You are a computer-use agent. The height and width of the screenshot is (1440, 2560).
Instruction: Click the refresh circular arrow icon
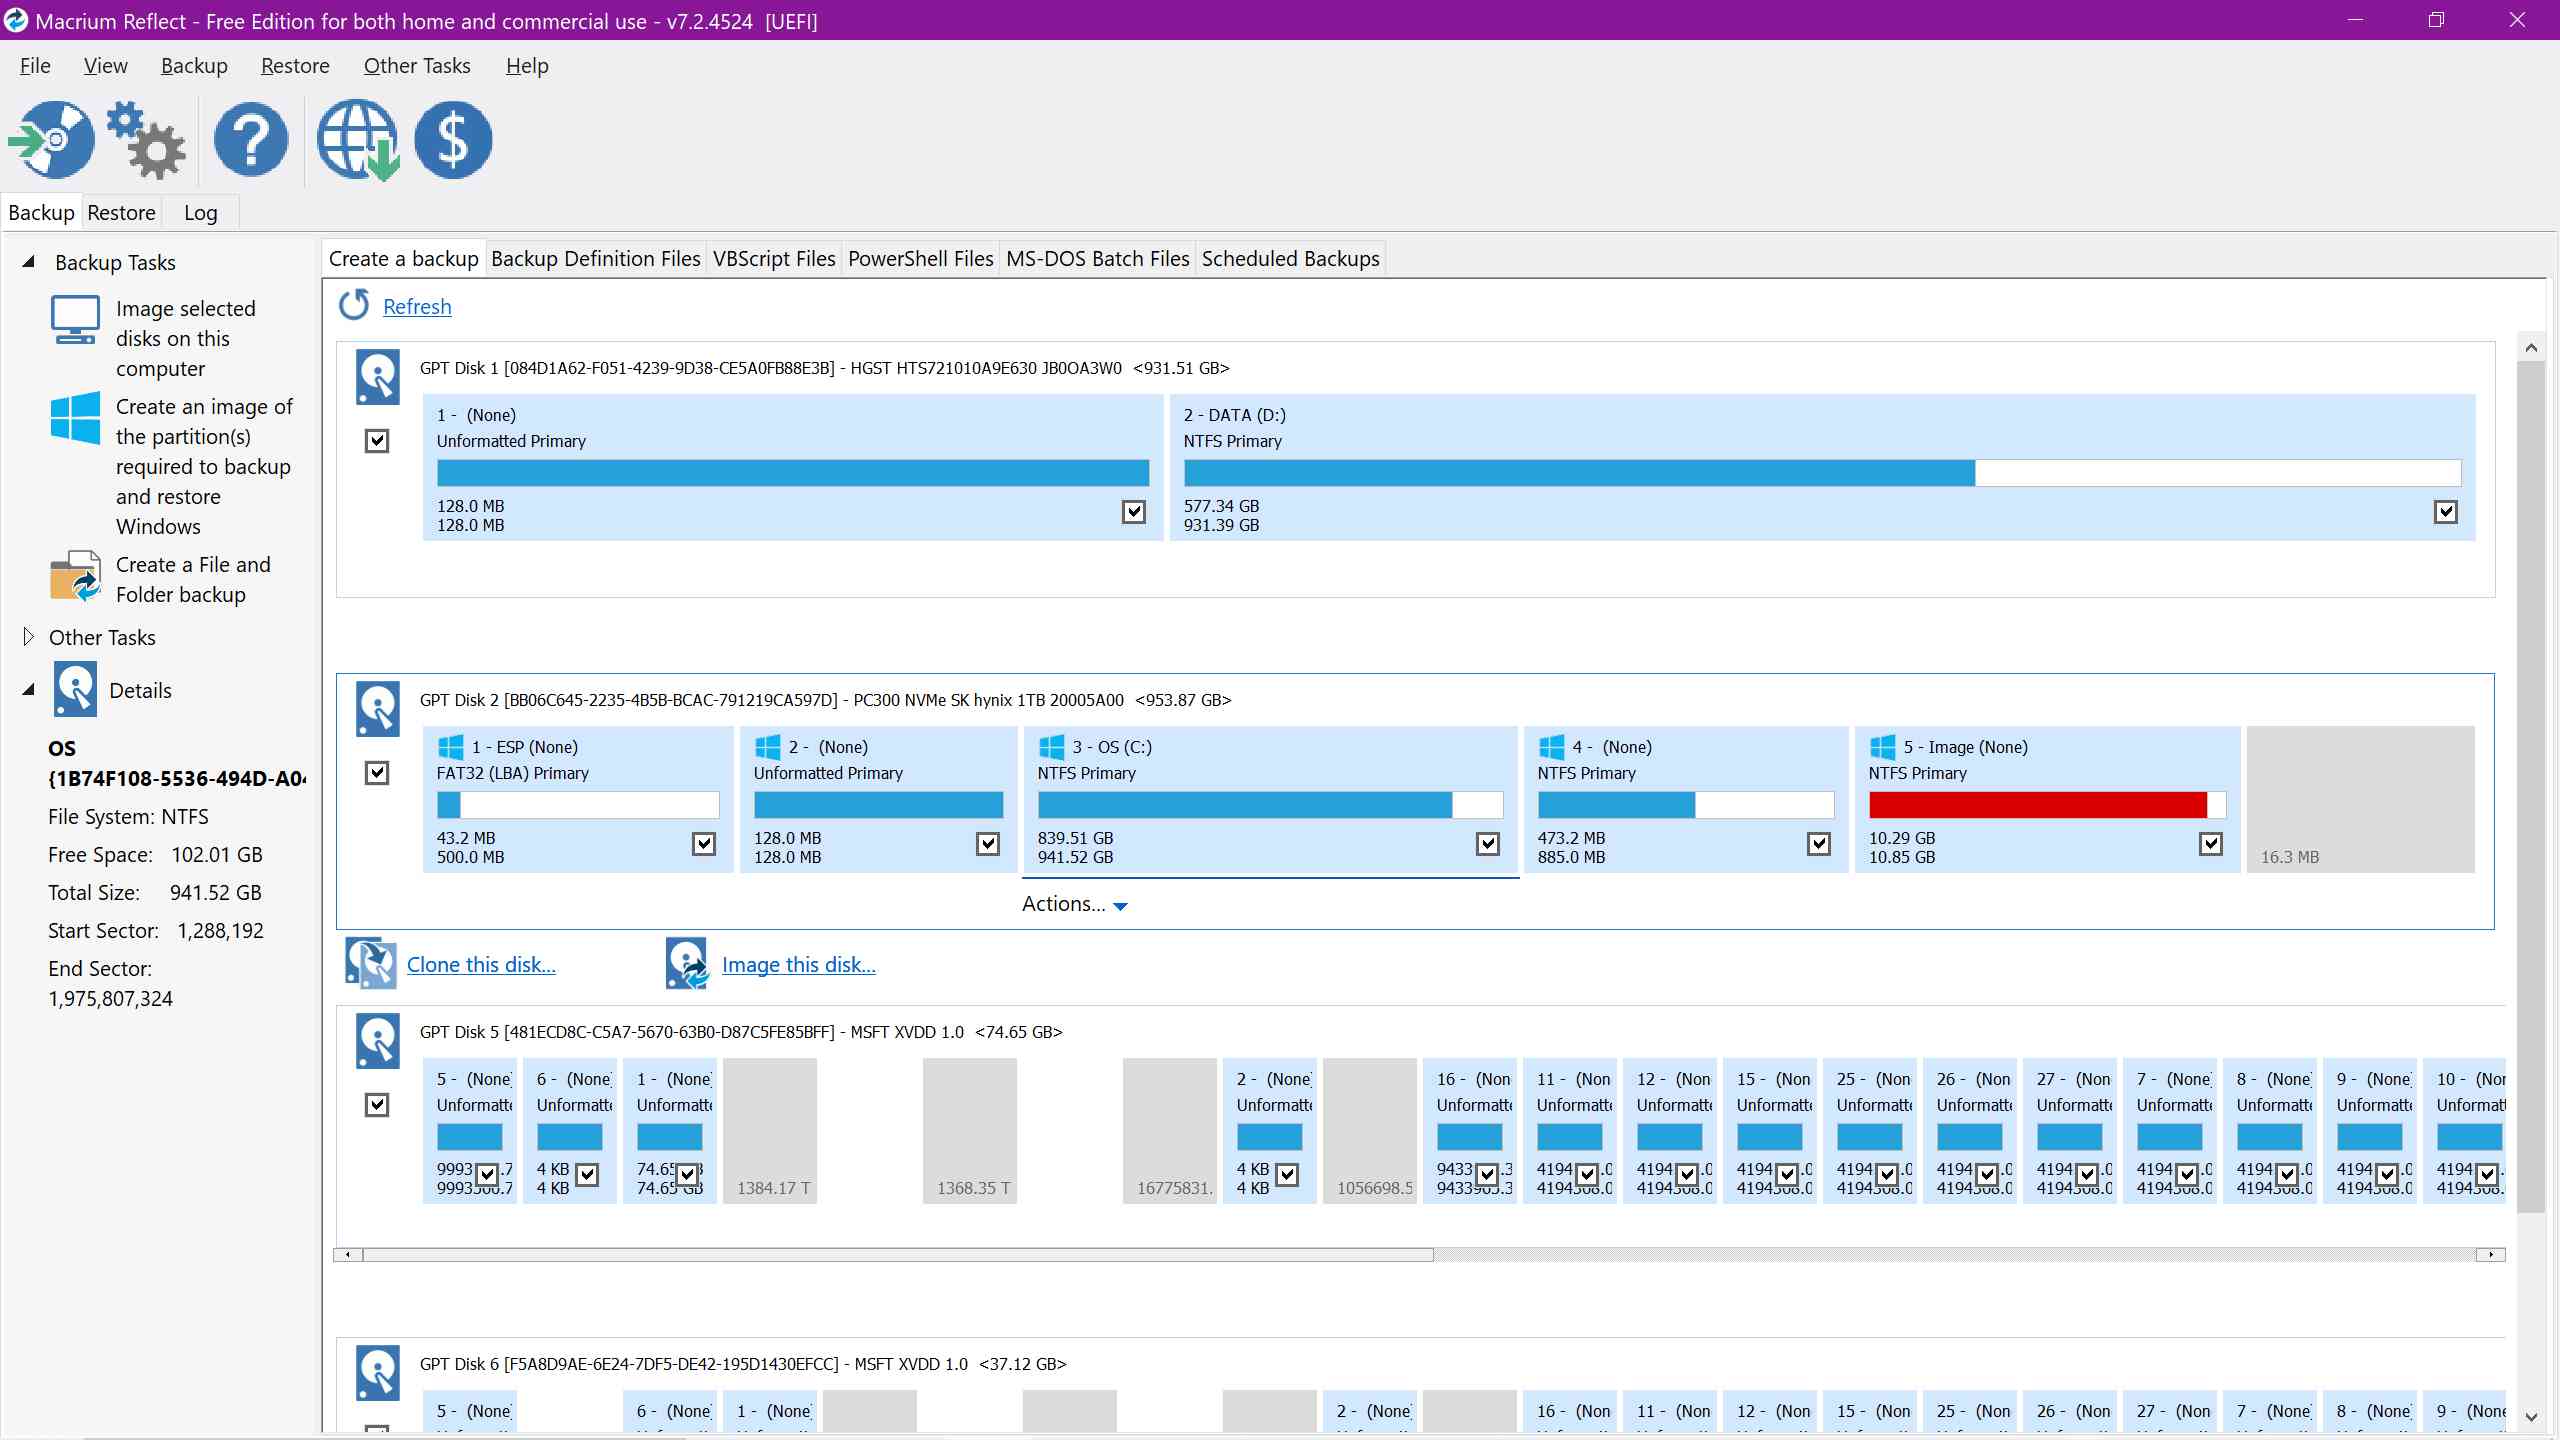coord(354,305)
